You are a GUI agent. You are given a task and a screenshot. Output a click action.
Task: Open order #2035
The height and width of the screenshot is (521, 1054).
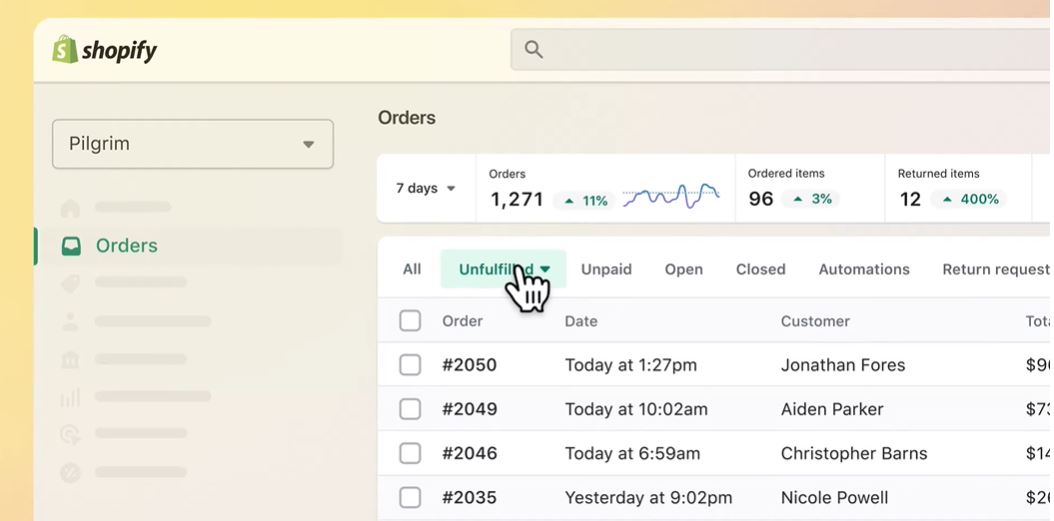coord(469,497)
